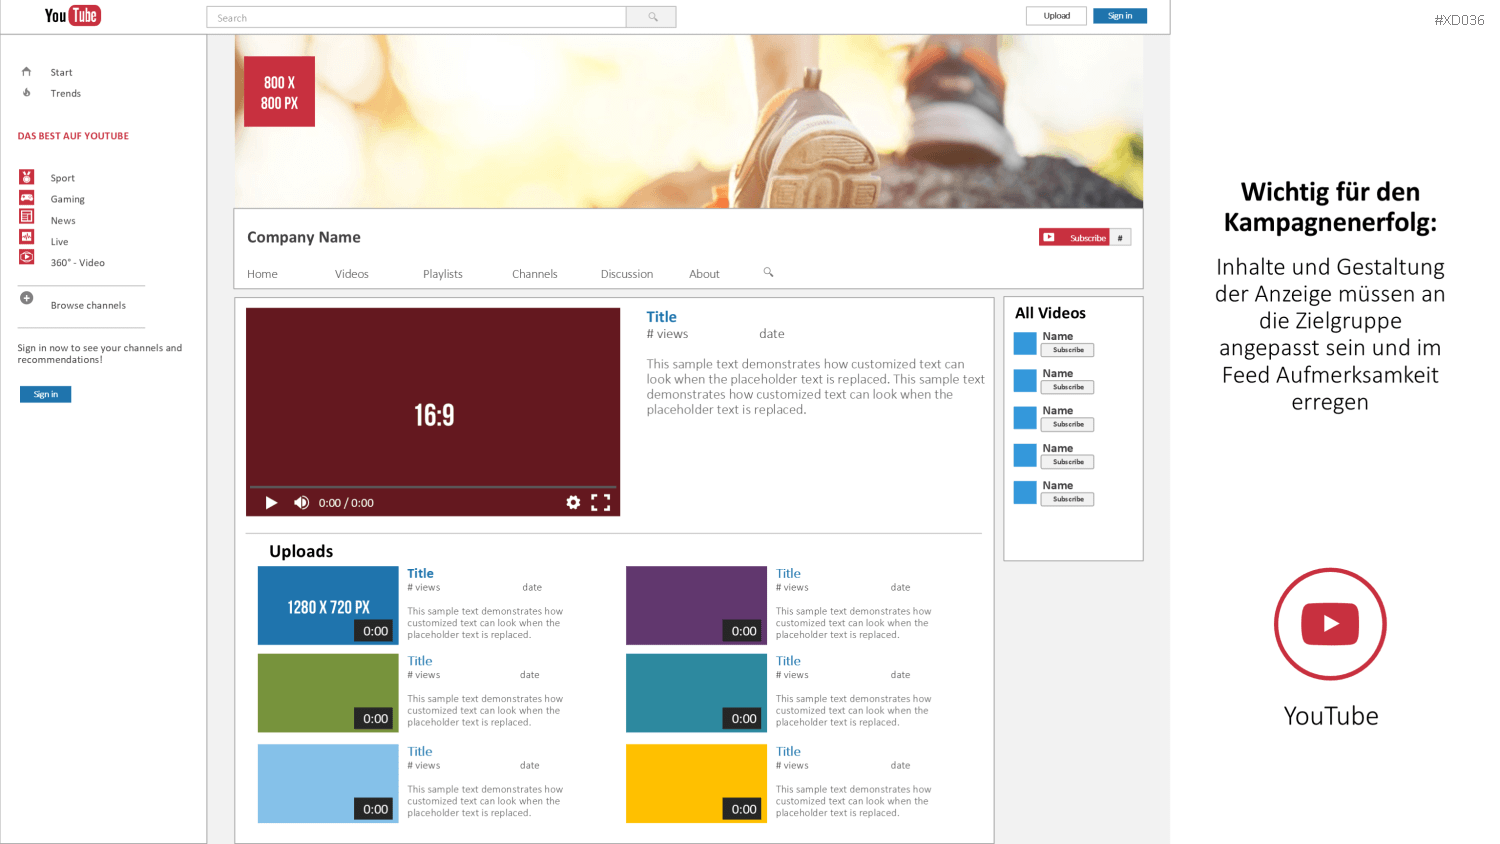
Task: Click the first channel avatar in All Videos
Action: pos(1025,343)
